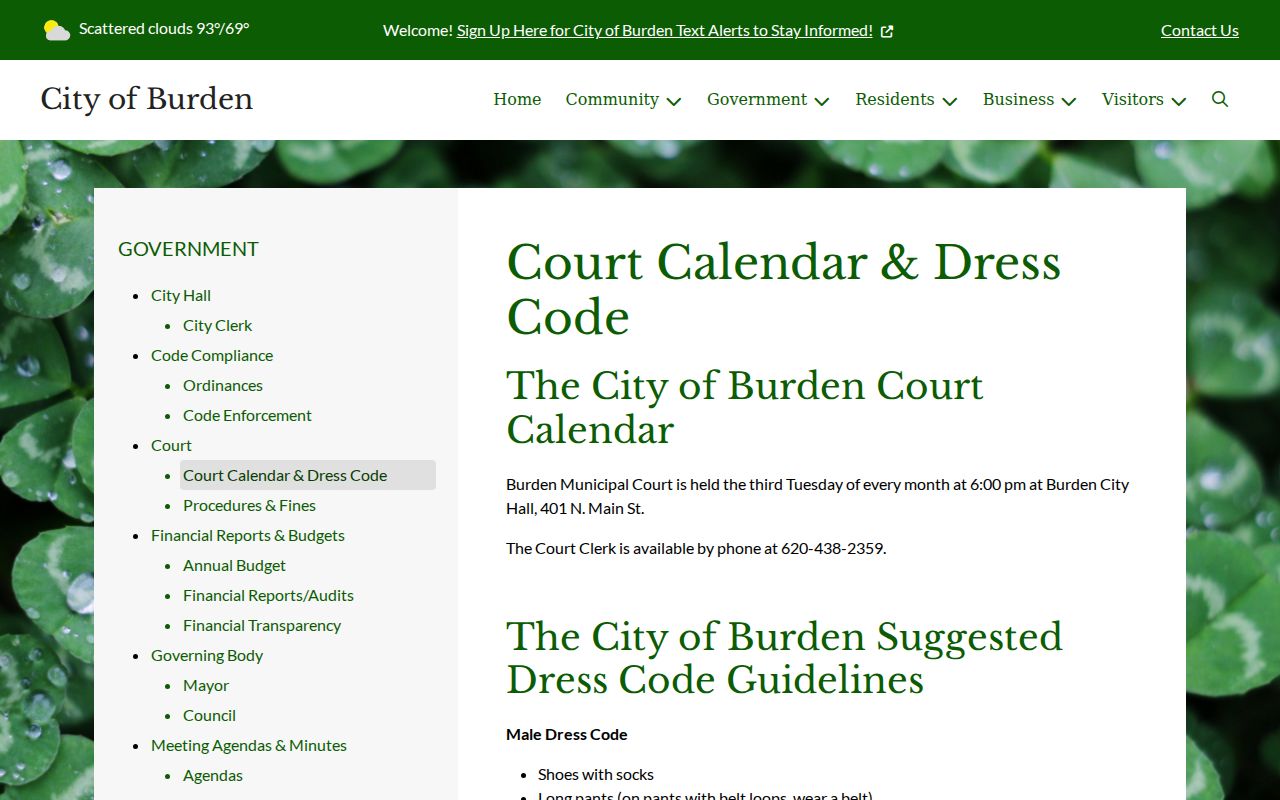Open Procedures & Fines sidebar link
1280x800 pixels.
coord(249,505)
